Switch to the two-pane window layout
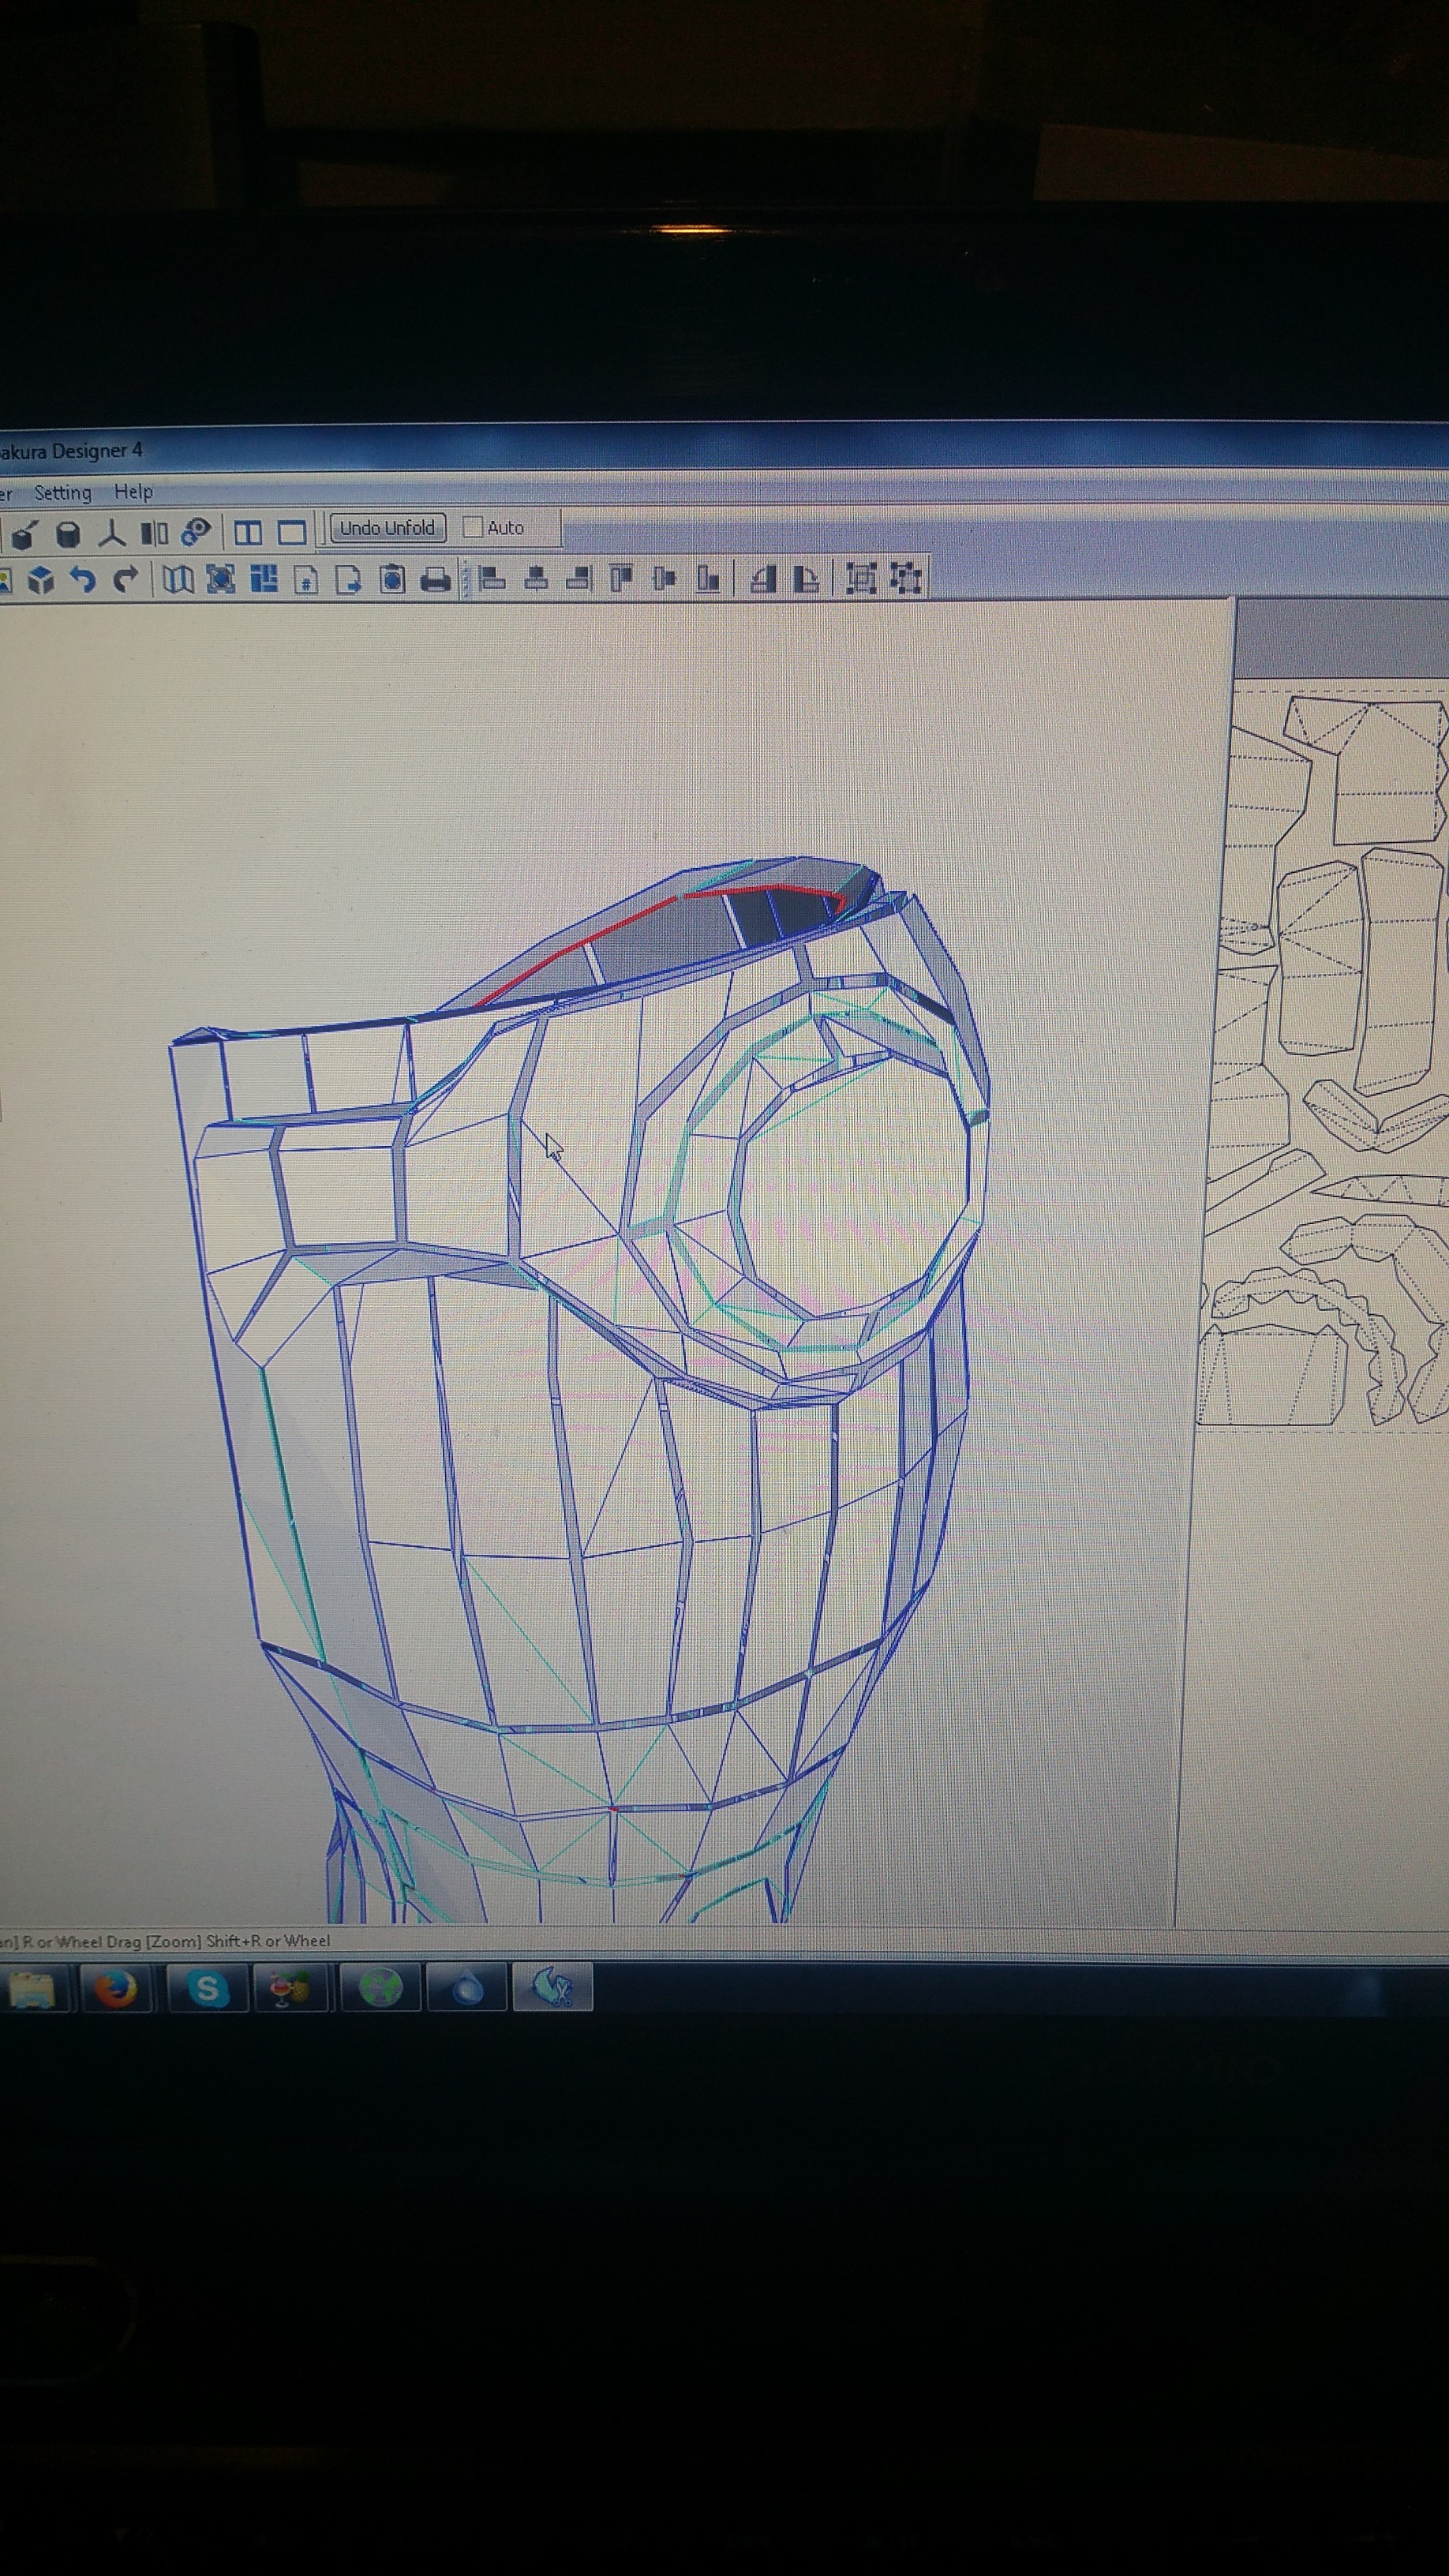This screenshot has height=2576, width=1449. click(247, 533)
